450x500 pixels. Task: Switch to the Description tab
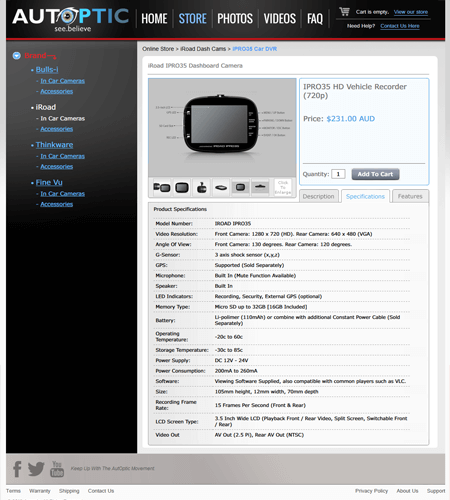pos(319,196)
